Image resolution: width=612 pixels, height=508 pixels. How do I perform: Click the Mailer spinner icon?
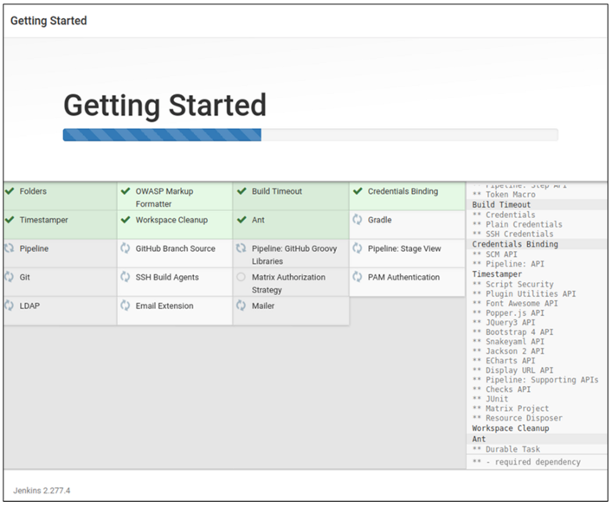point(241,306)
